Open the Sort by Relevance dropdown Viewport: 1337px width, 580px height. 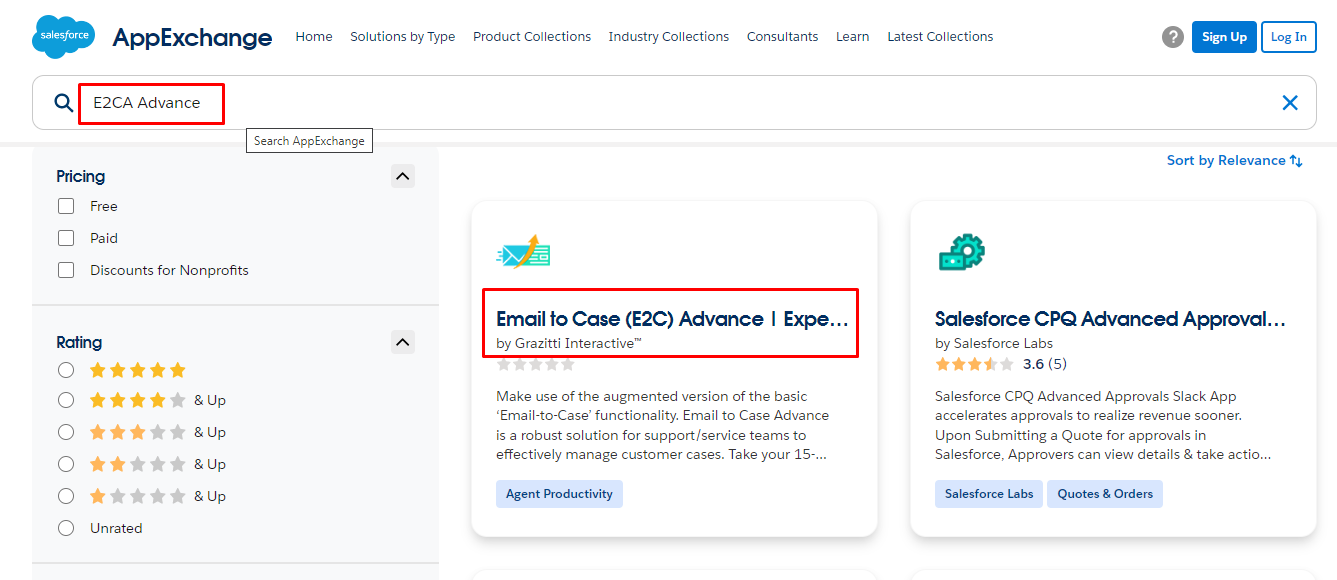point(1234,160)
